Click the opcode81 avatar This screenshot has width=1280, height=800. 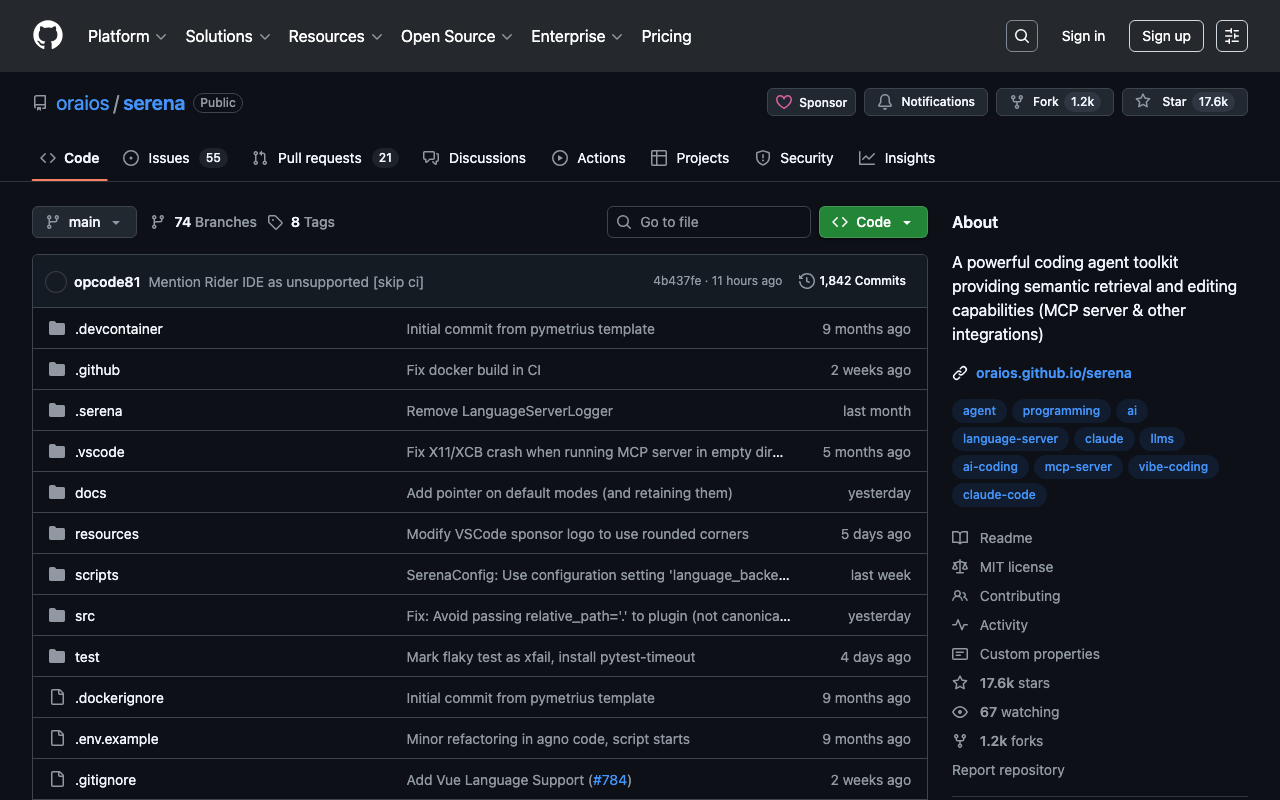click(x=56, y=282)
